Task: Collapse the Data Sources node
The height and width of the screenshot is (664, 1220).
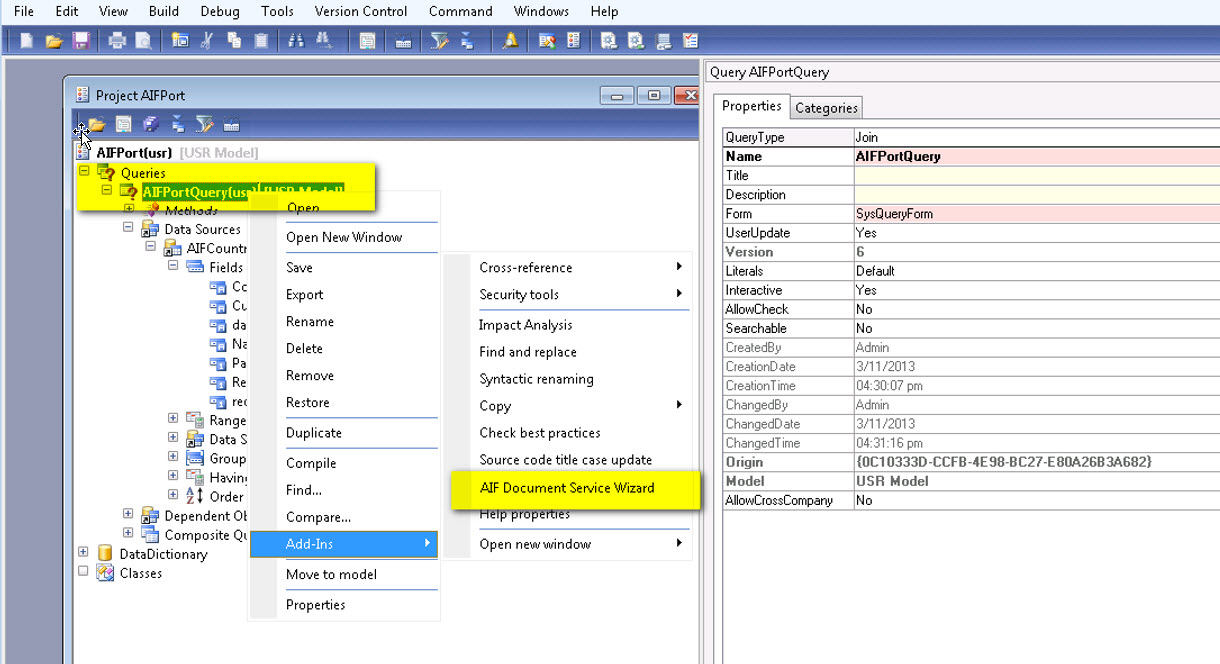Action: (127, 229)
